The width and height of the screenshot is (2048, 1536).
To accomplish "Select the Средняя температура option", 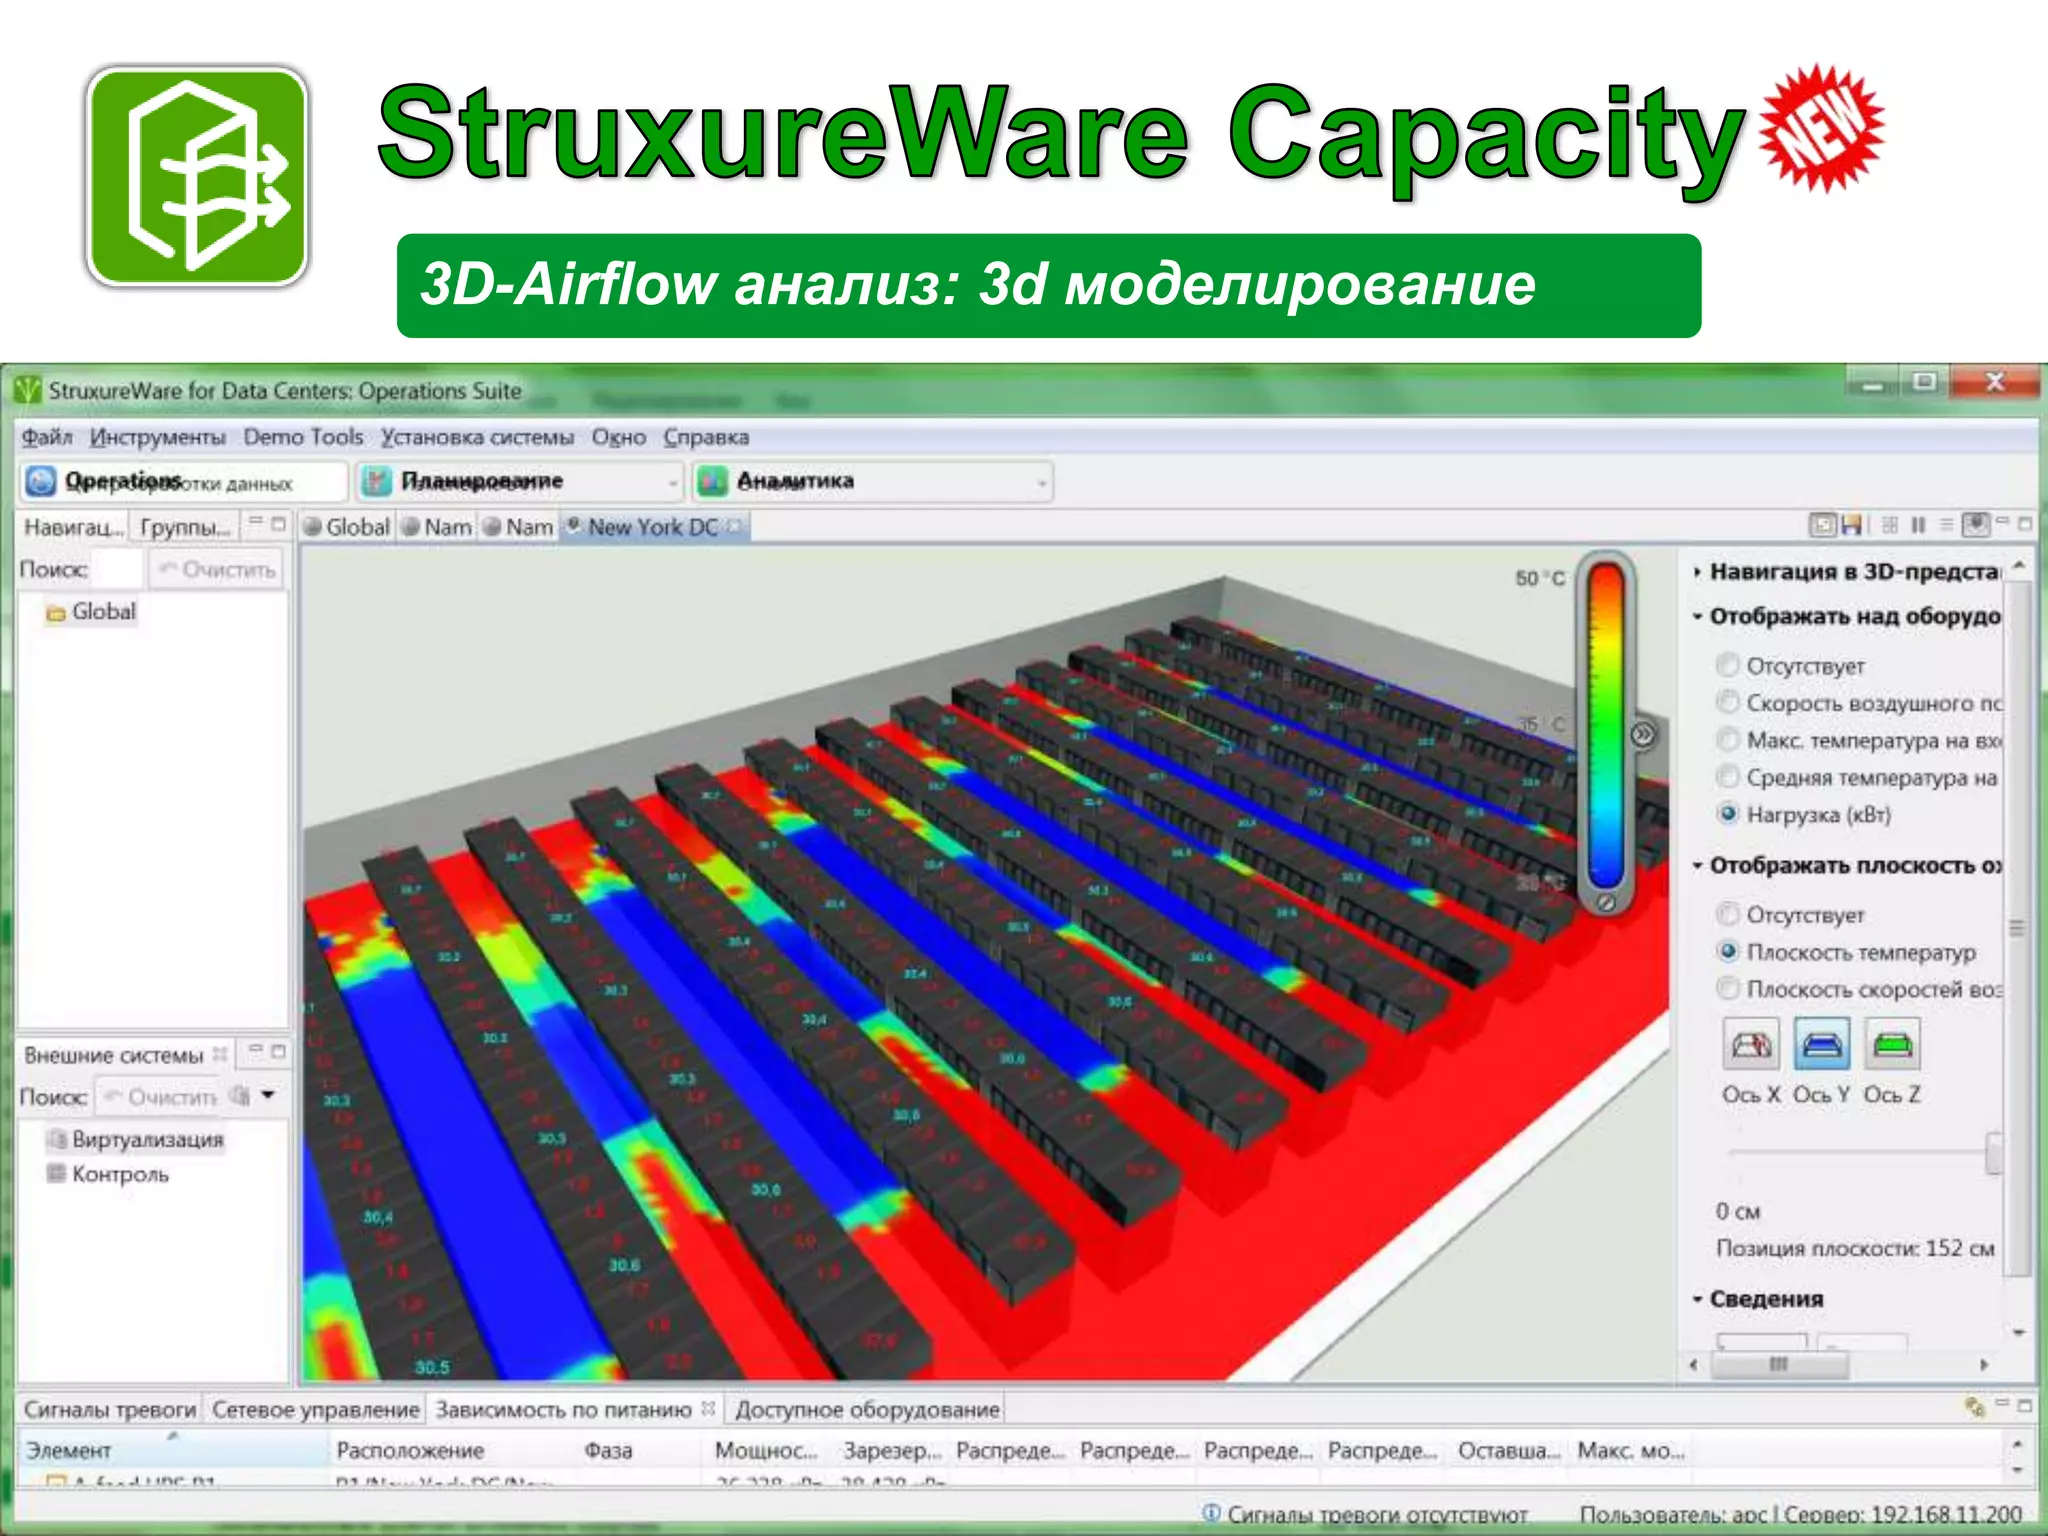I will (x=1728, y=776).
